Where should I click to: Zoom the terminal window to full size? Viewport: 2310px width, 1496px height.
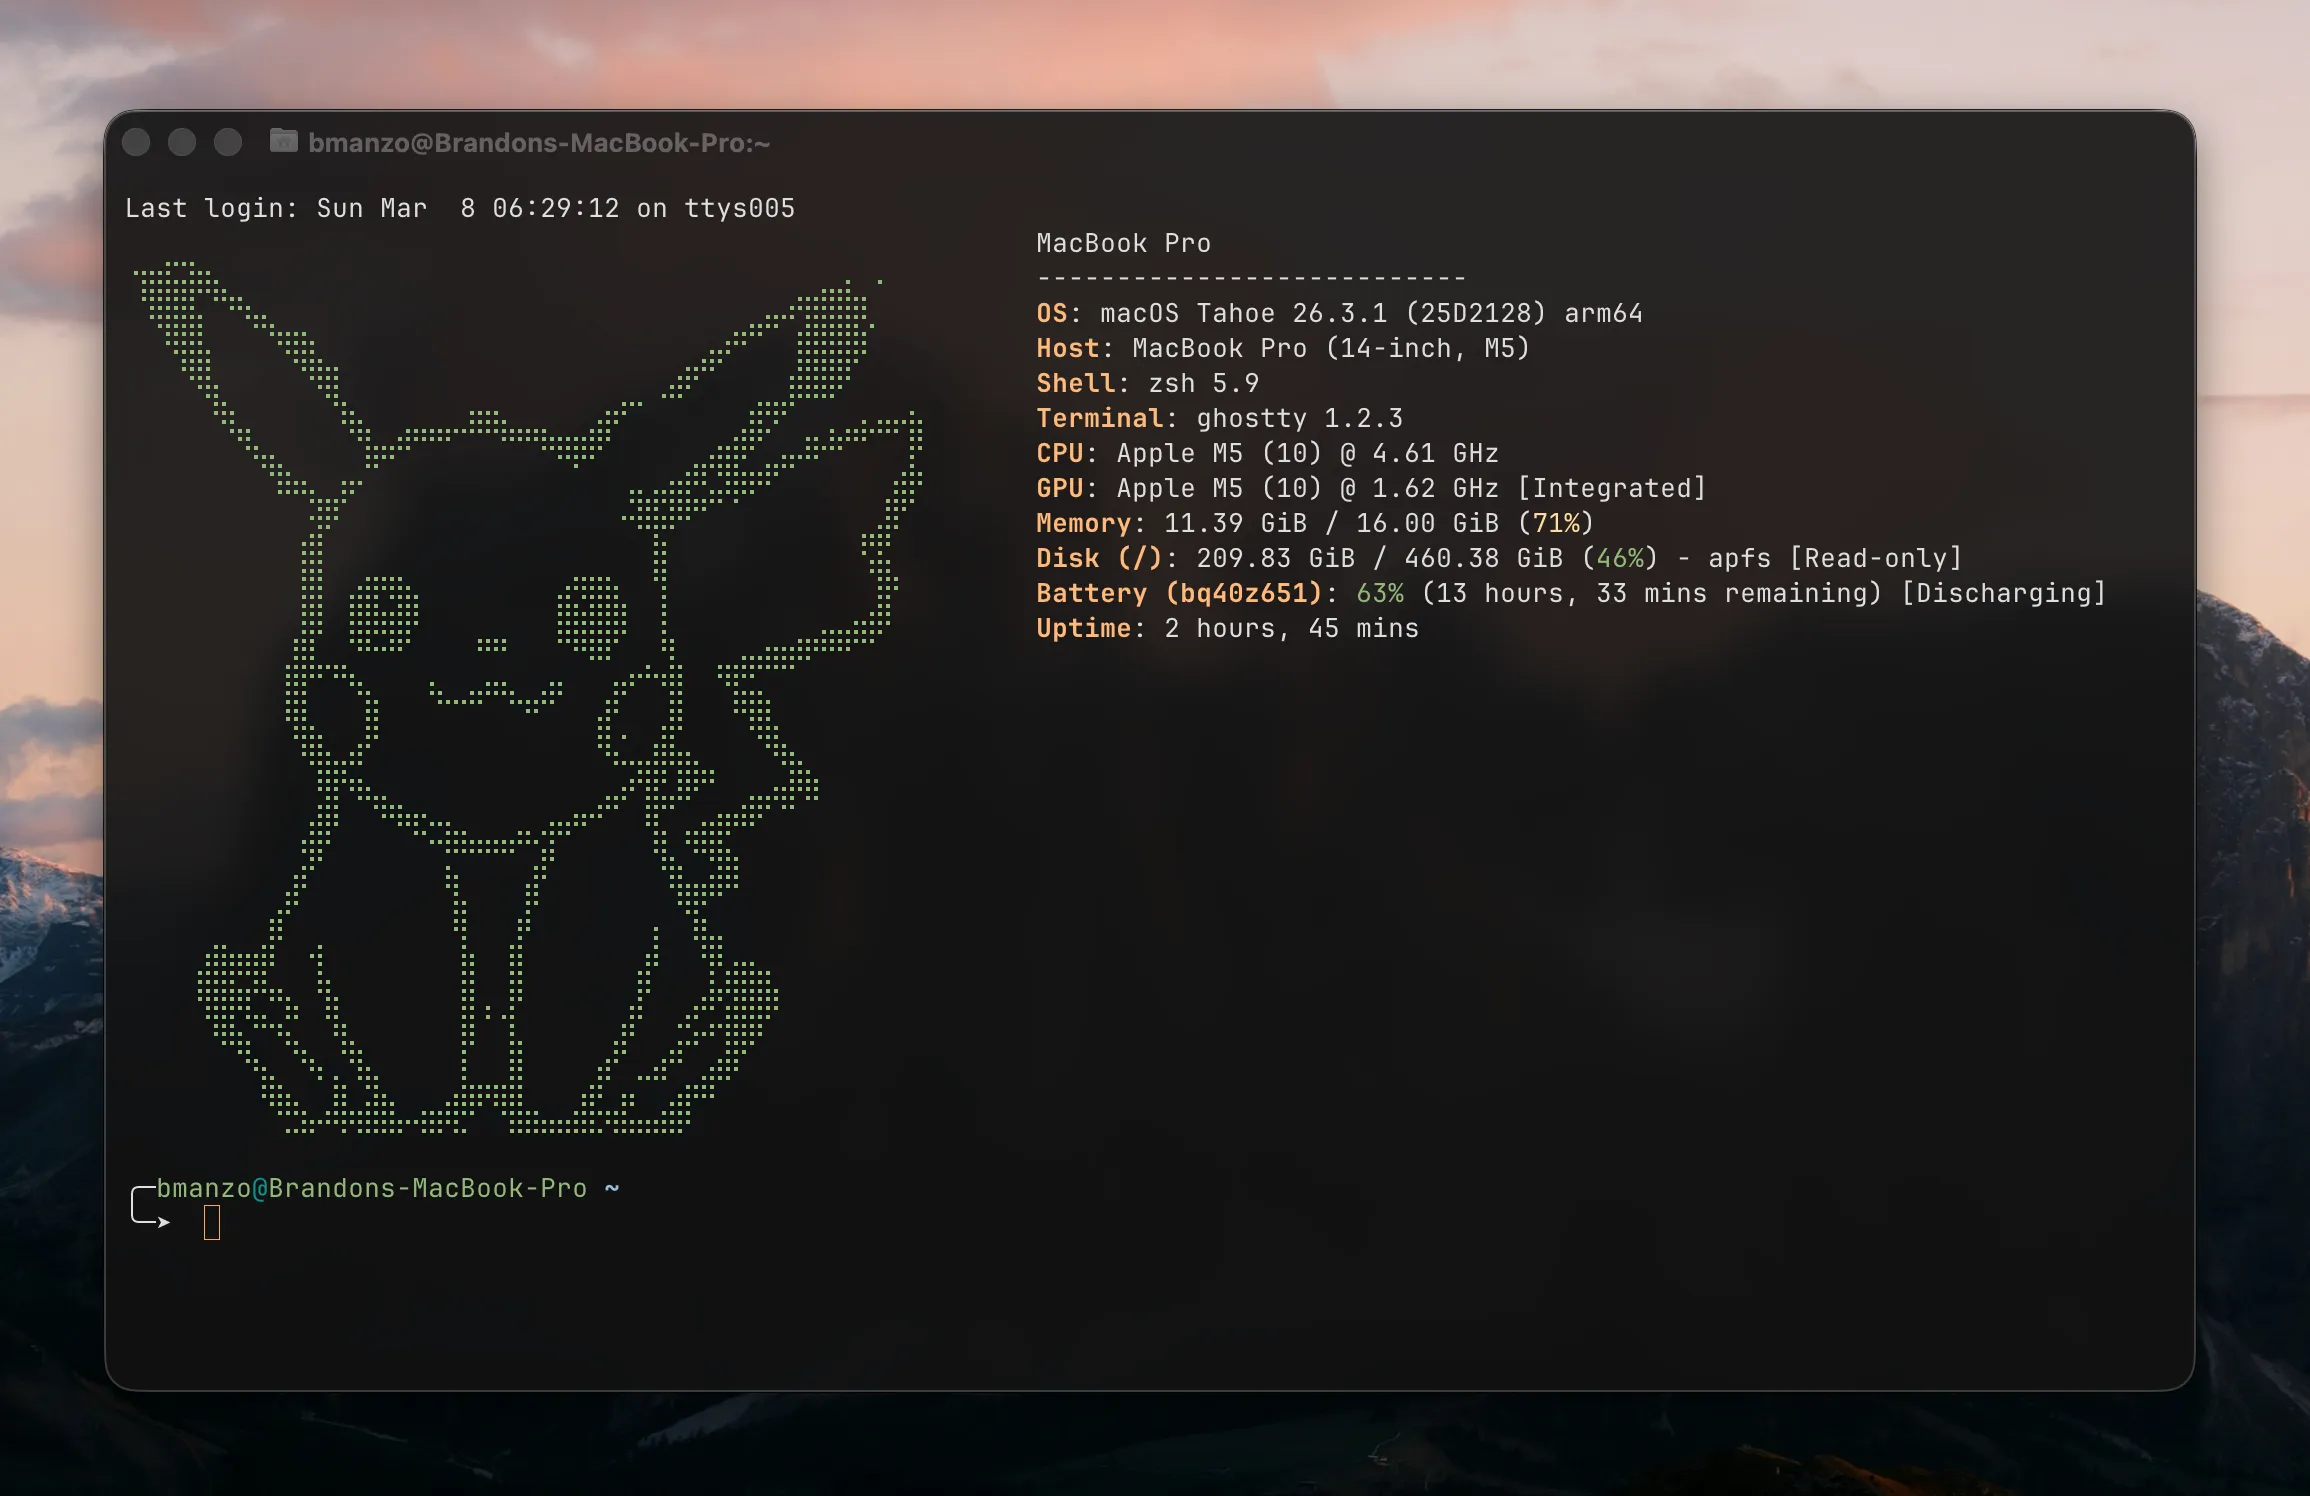(x=228, y=143)
